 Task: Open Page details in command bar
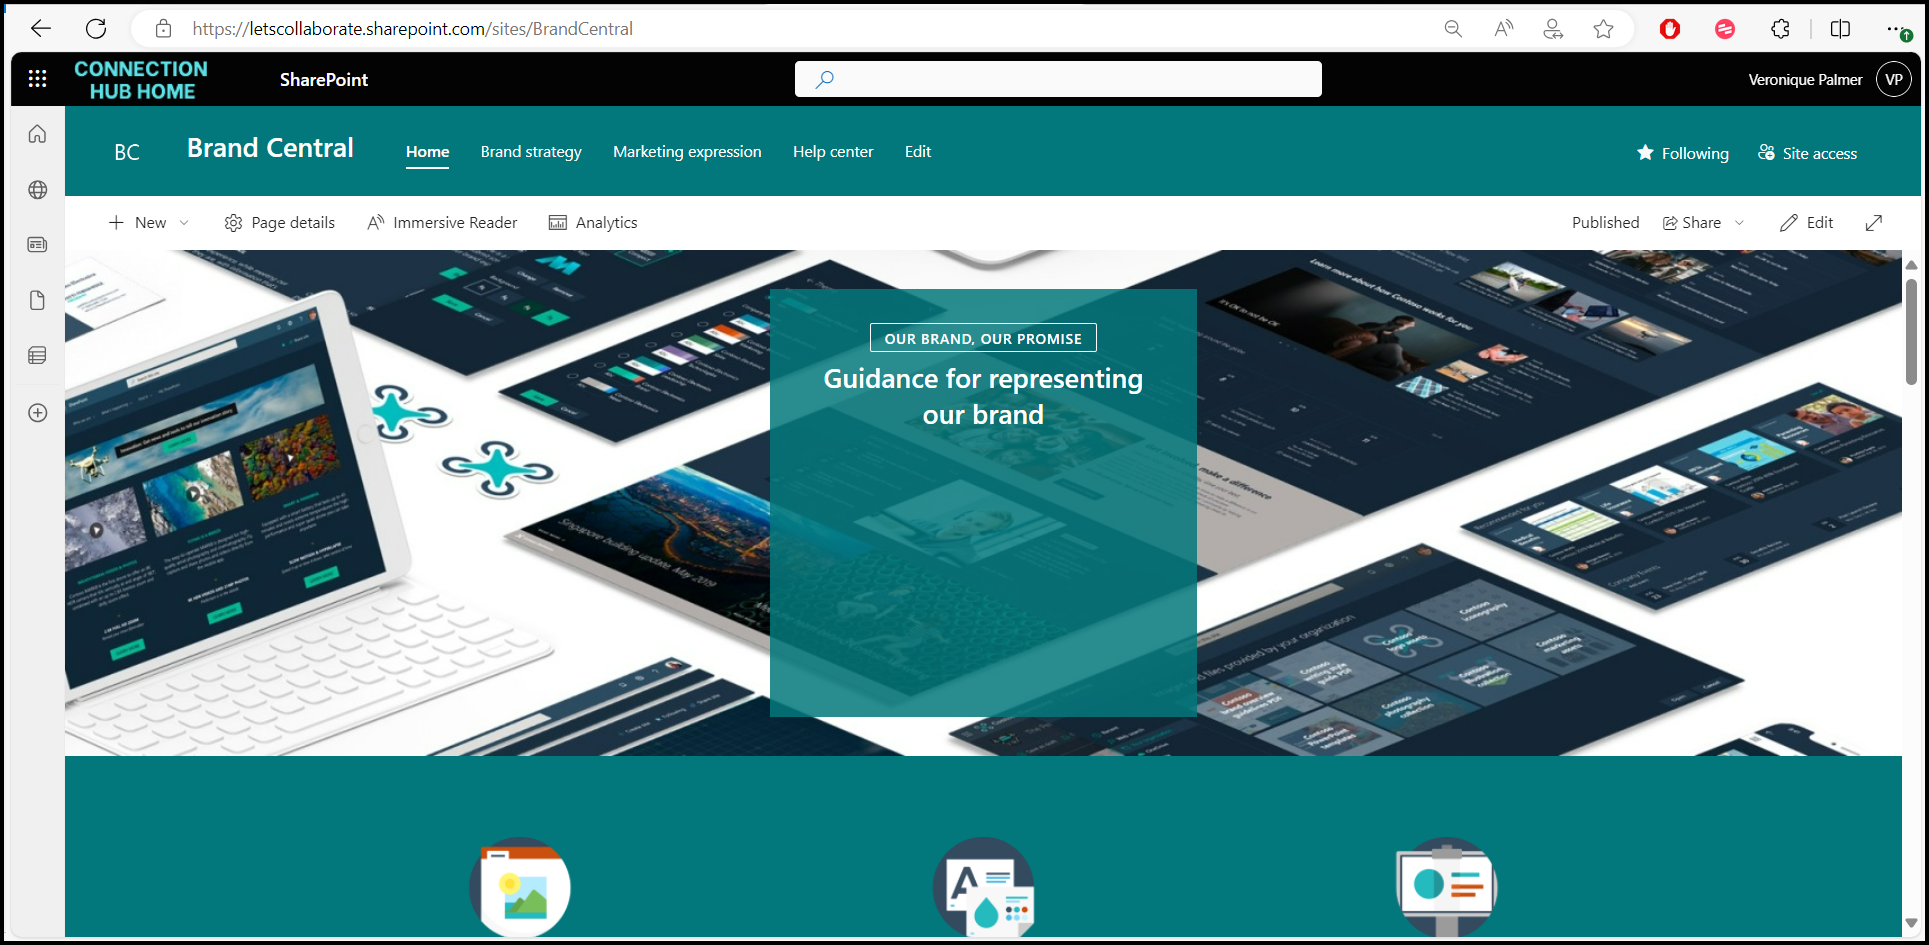pos(280,223)
